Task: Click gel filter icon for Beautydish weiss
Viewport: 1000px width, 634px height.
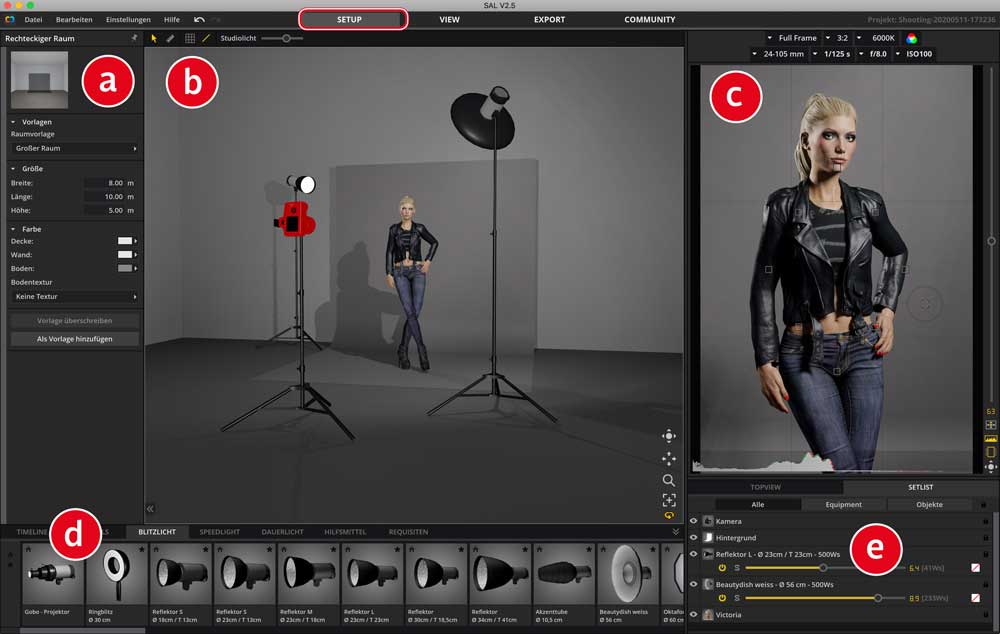Action: pos(976,598)
